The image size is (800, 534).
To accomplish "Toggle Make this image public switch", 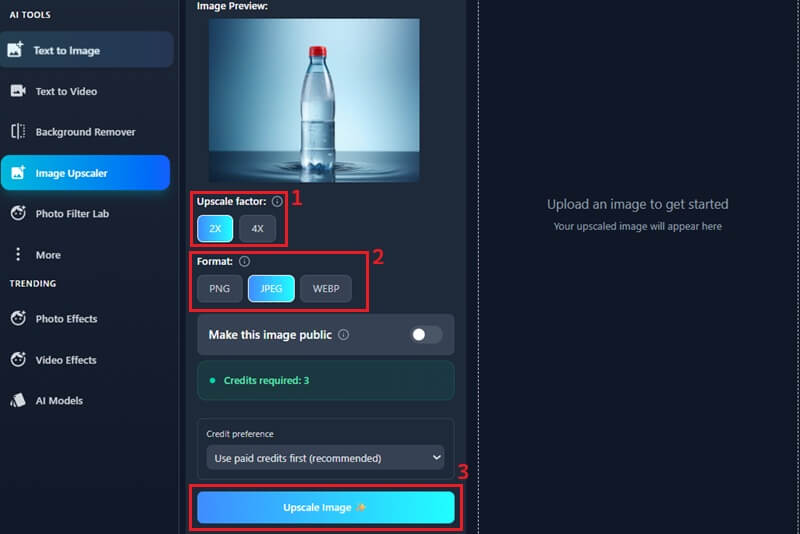I will (426, 335).
